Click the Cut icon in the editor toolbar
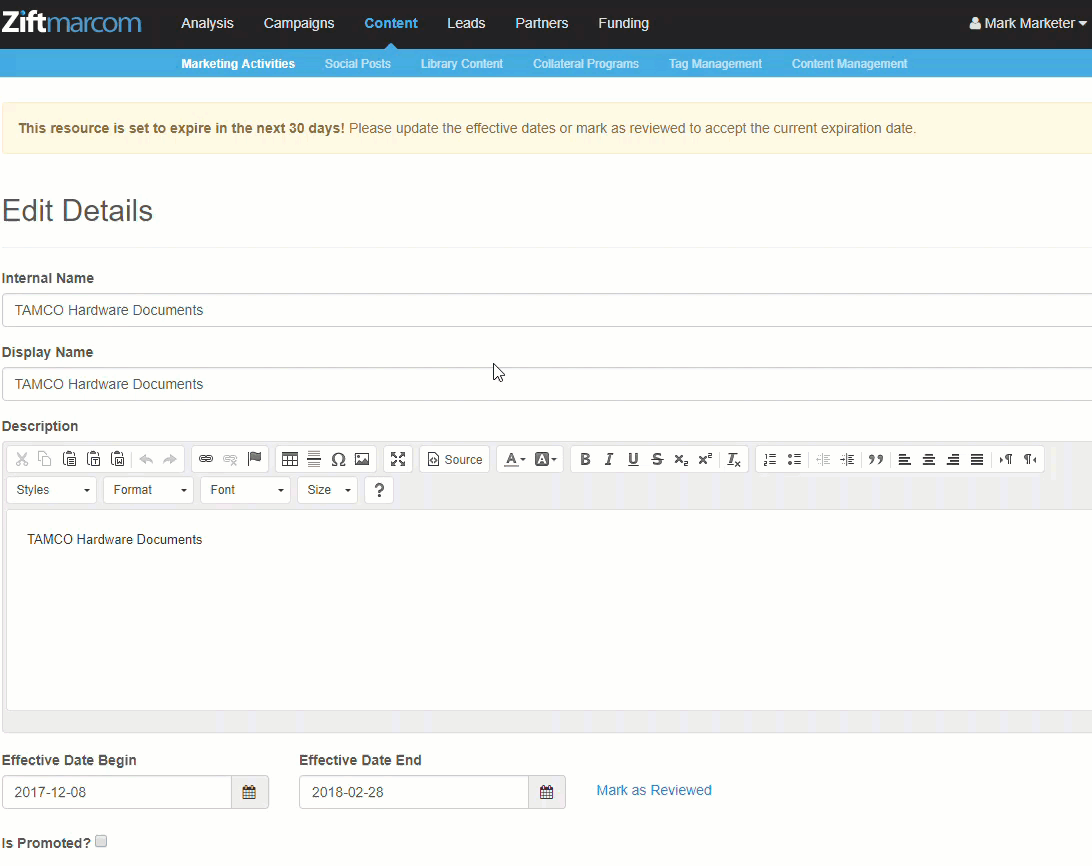This screenshot has height=866, width=1092. (22, 459)
